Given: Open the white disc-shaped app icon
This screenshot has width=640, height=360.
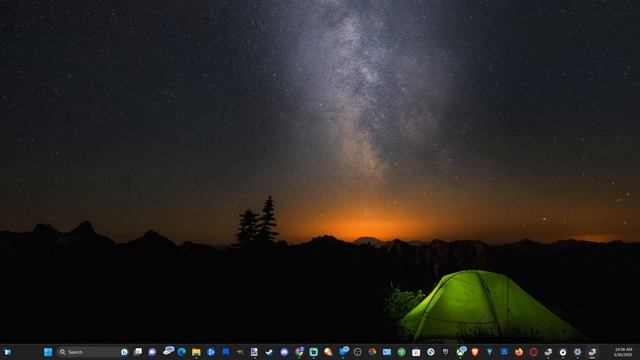Looking at the screenshot, I should [x=563, y=352].
